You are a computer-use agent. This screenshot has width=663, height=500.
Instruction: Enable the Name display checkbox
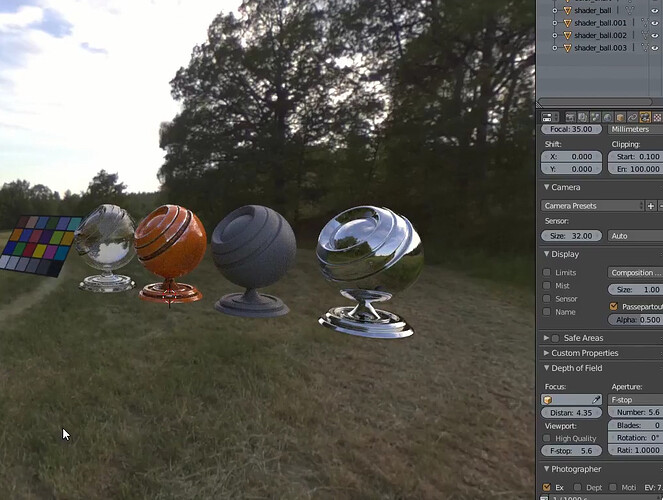pos(547,311)
